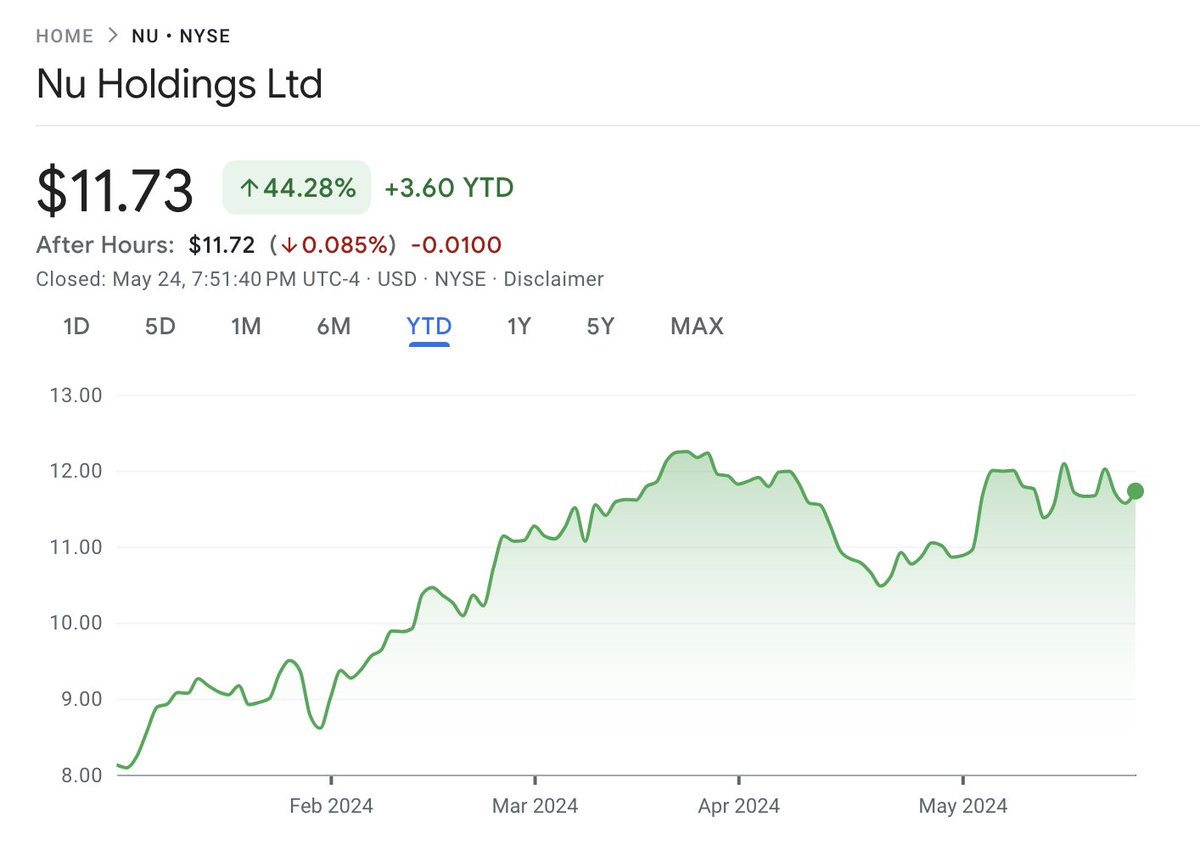Click the 10.00 y-axis label
The width and height of the screenshot is (1200, 845).
[x=76, y=623]
